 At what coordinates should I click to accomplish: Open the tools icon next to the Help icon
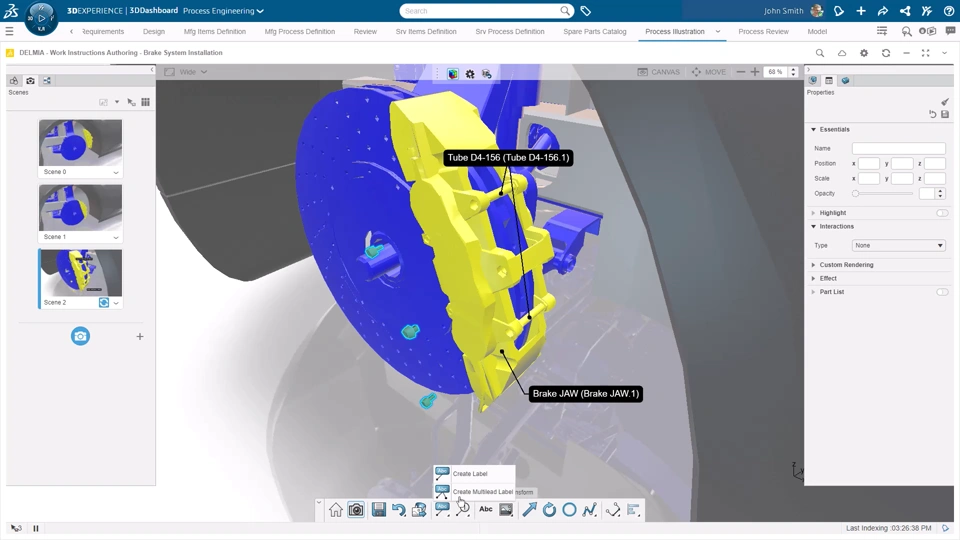tap(927, 10)
